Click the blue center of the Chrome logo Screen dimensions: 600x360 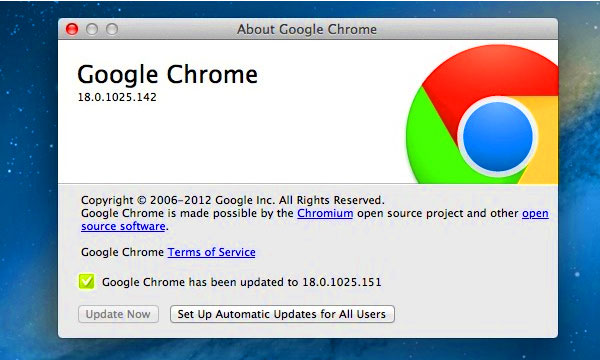(x=497, y=137)
